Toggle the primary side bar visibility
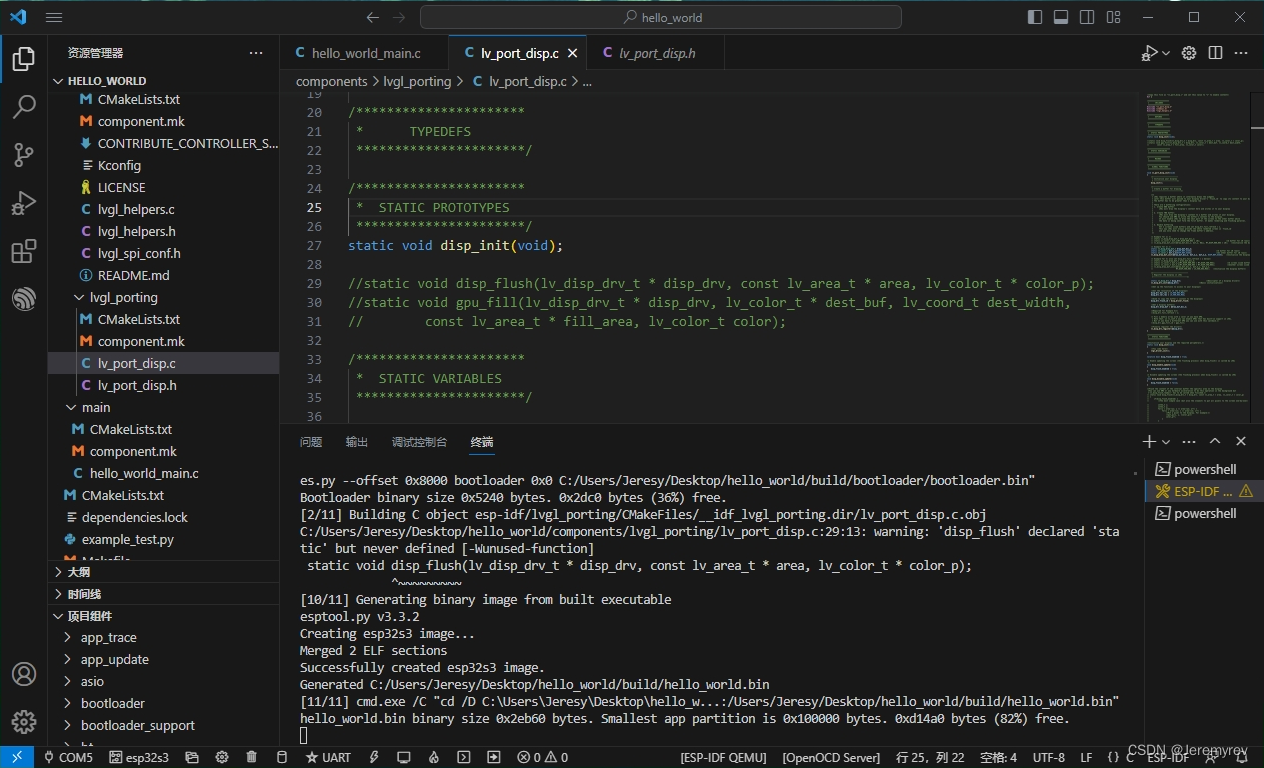 (x=1035, y=17)
